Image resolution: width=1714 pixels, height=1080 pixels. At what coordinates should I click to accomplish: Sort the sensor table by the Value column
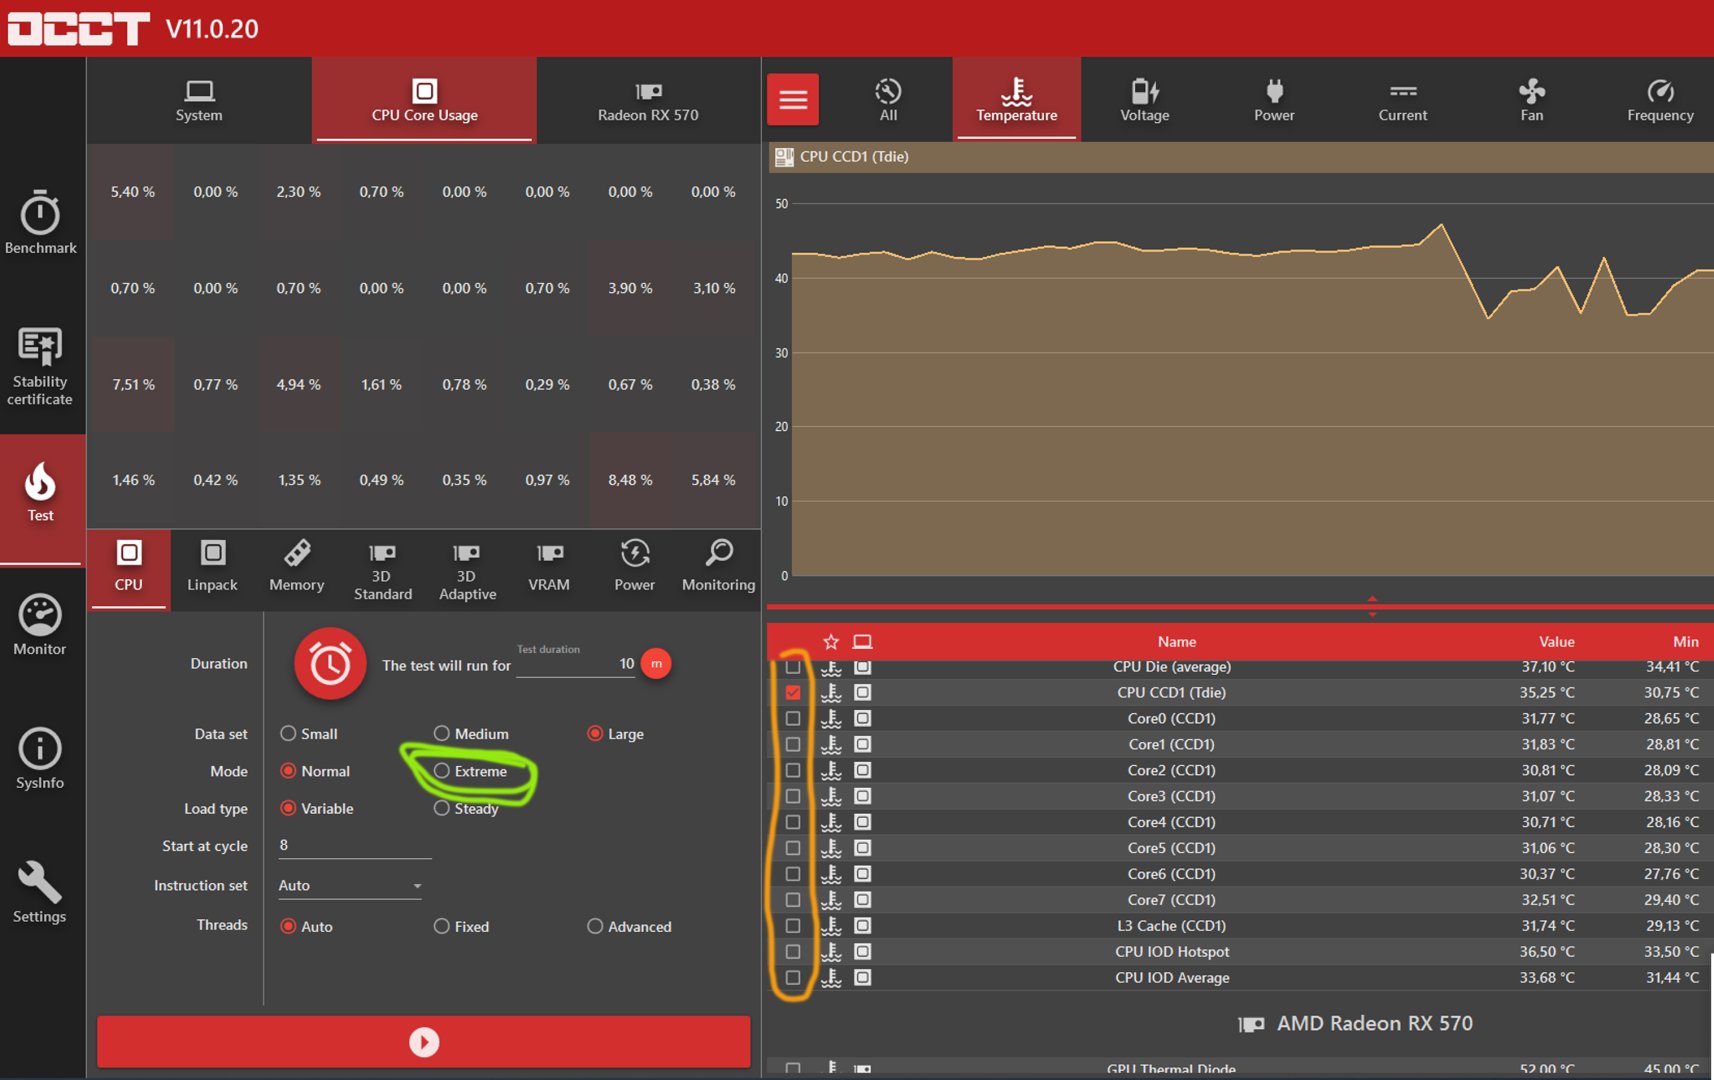tap(1557, 642)
